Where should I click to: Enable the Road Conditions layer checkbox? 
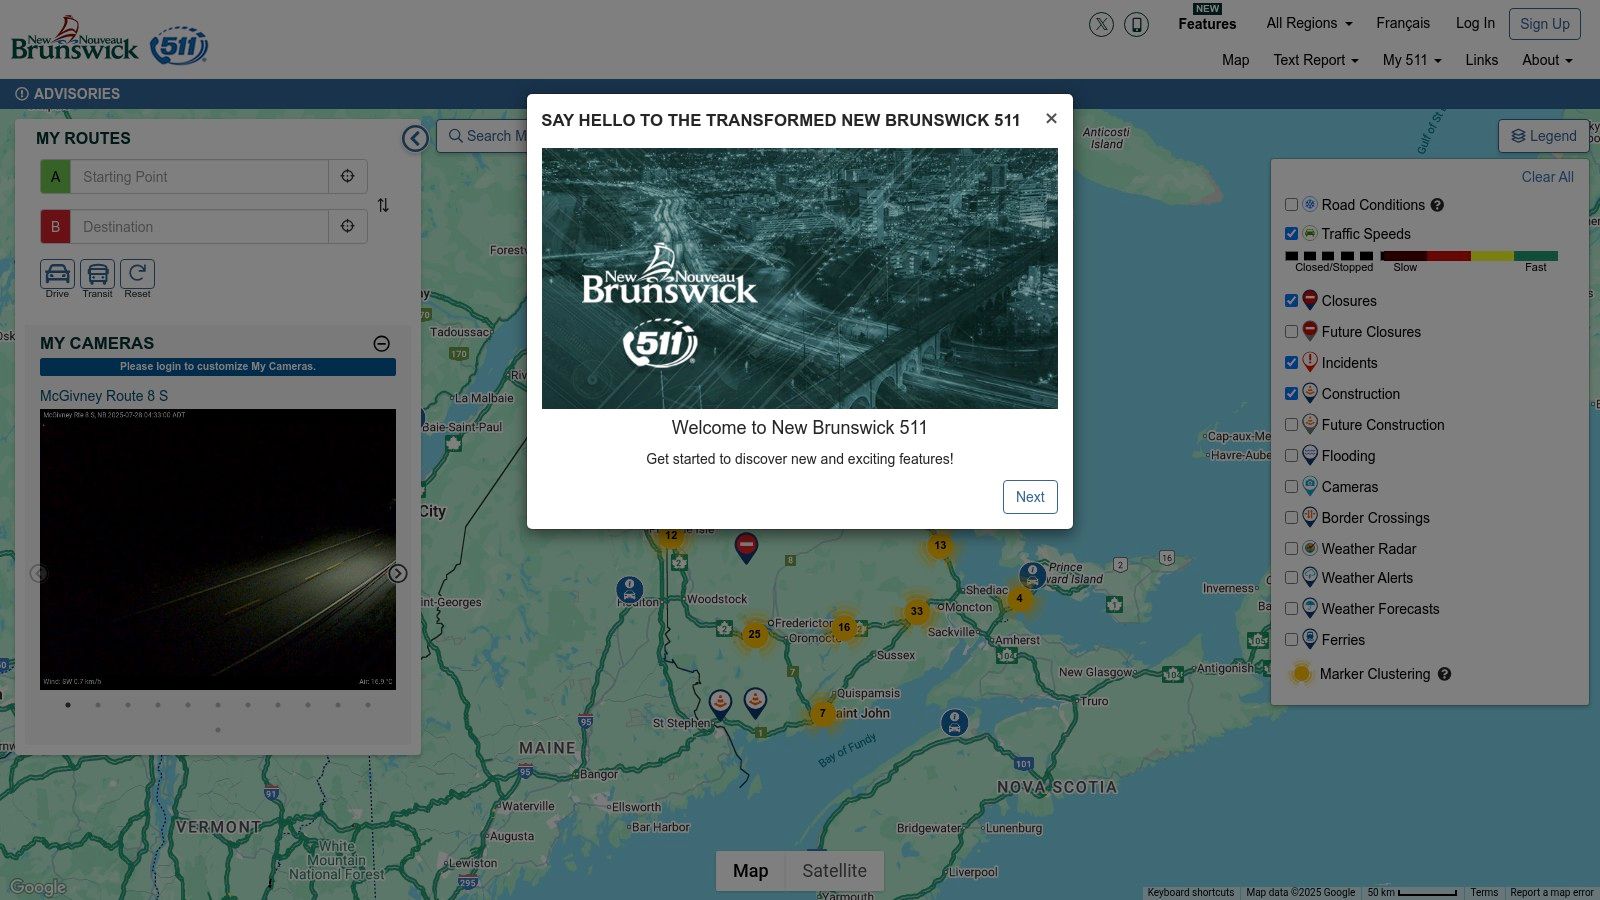click(x=1291, y=205)
